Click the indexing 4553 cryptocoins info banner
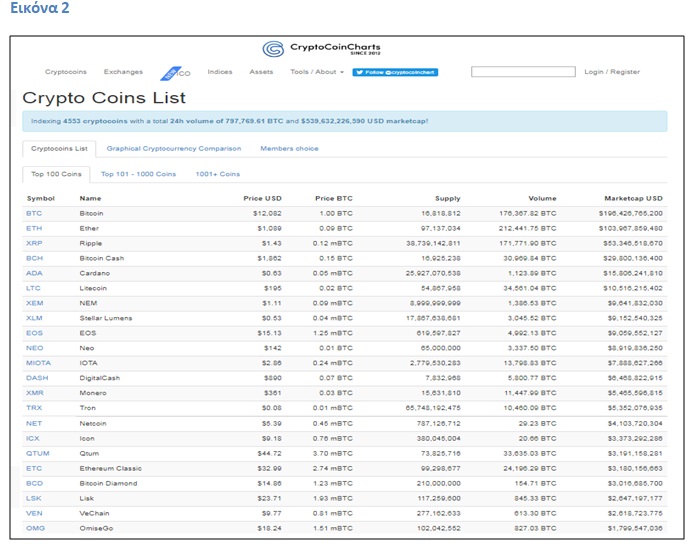The height and width of the screenshot is (557, 690). pos(345,121)
